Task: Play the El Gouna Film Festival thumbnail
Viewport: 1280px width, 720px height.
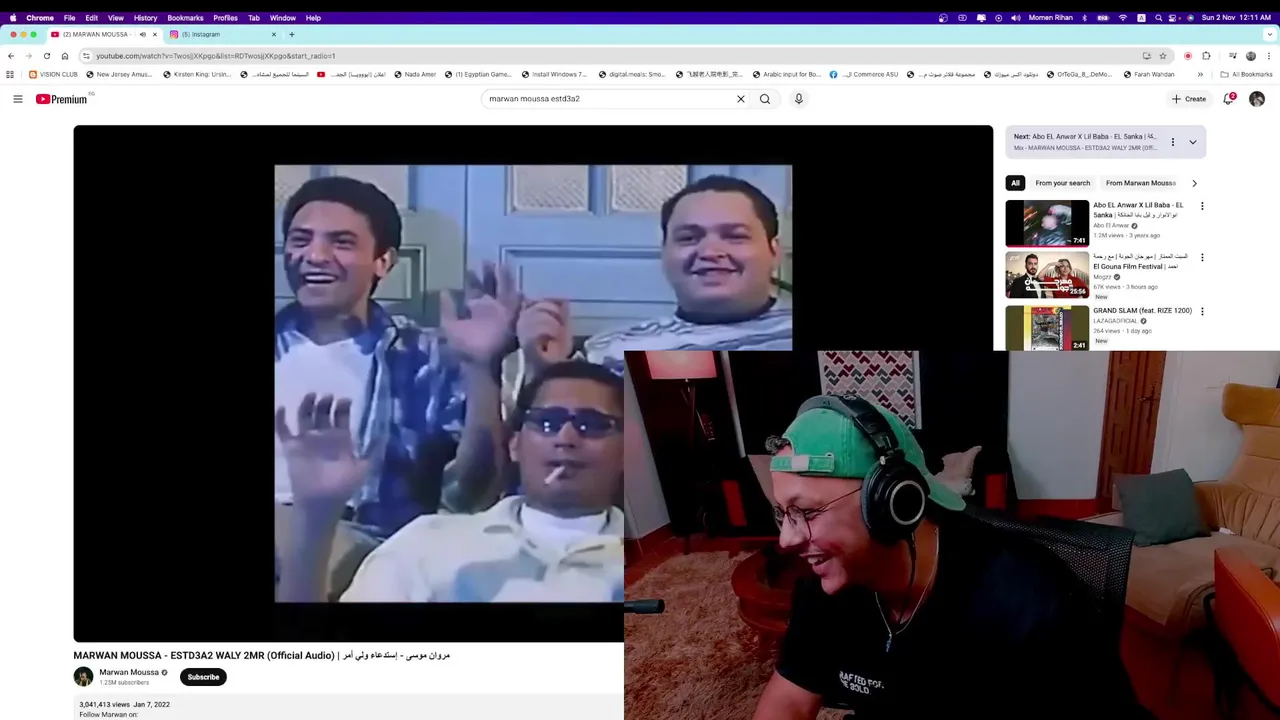Action: (1047, 275)
